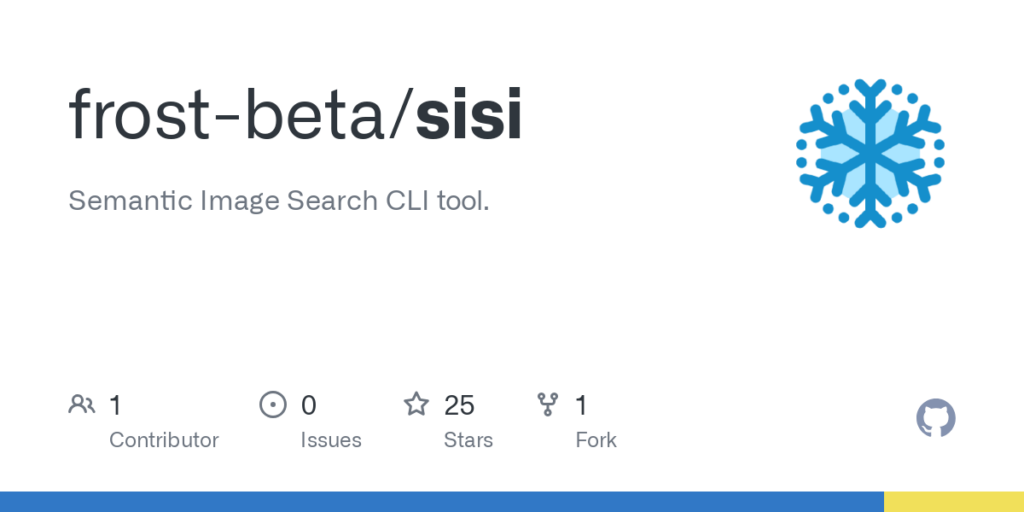This screenshot has width=1024, height=512.
Task: Click the issues count number 0
Action: click(x=309, y=405)
